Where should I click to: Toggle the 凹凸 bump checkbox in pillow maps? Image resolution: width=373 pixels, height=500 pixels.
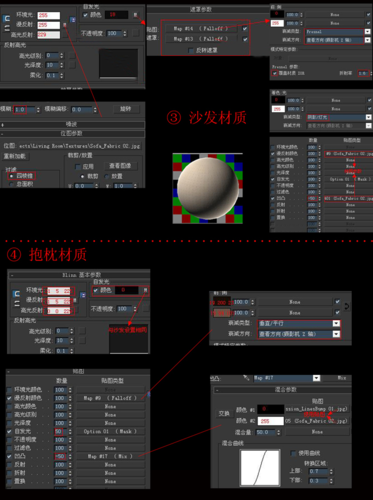point(9,456)
